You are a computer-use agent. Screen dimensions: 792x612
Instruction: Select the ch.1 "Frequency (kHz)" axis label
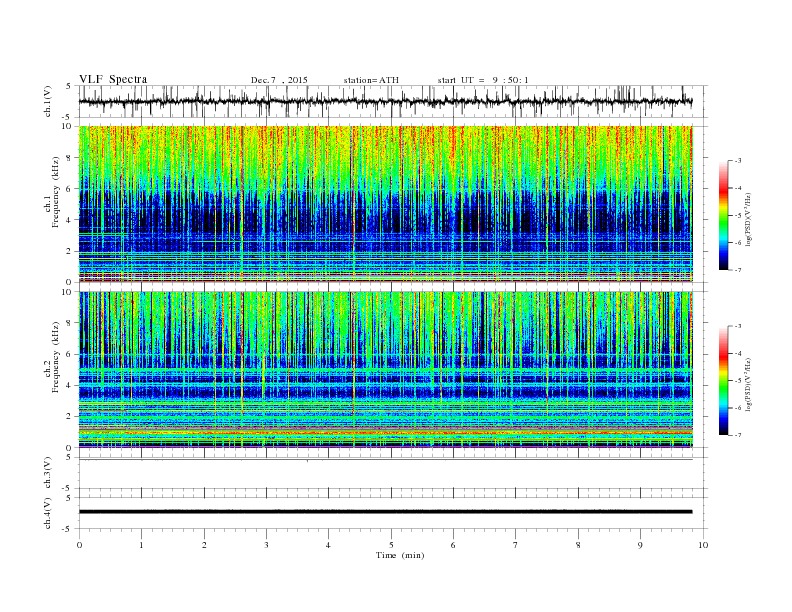click(x=56, y=192)
